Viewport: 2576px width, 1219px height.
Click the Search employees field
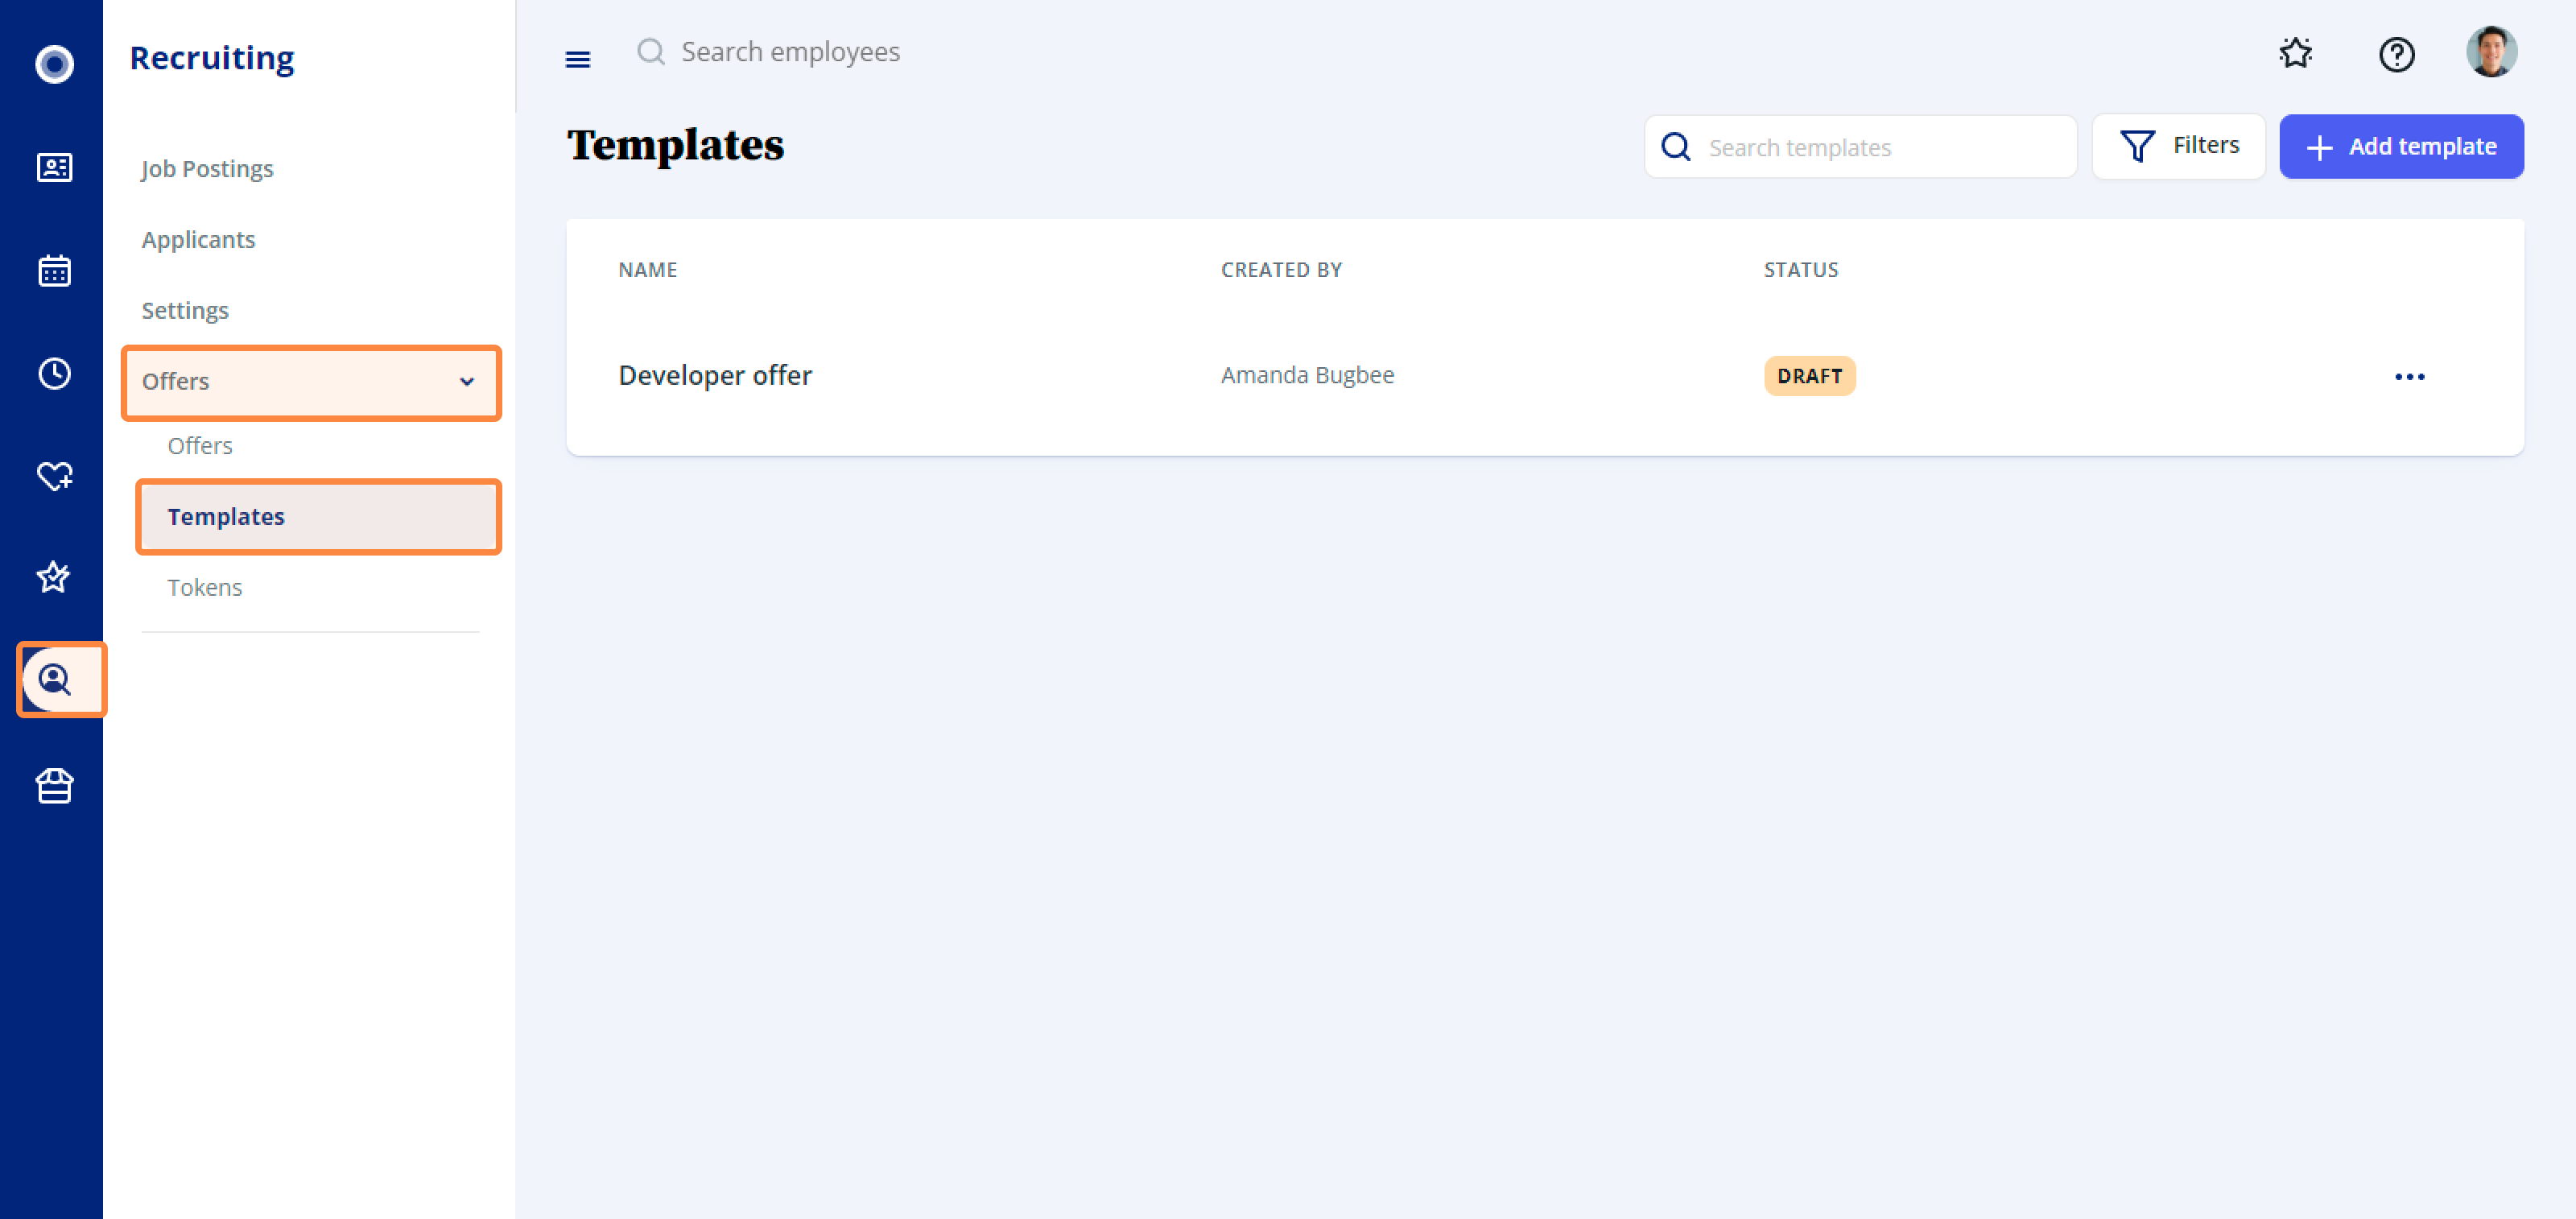coord(790,52)
